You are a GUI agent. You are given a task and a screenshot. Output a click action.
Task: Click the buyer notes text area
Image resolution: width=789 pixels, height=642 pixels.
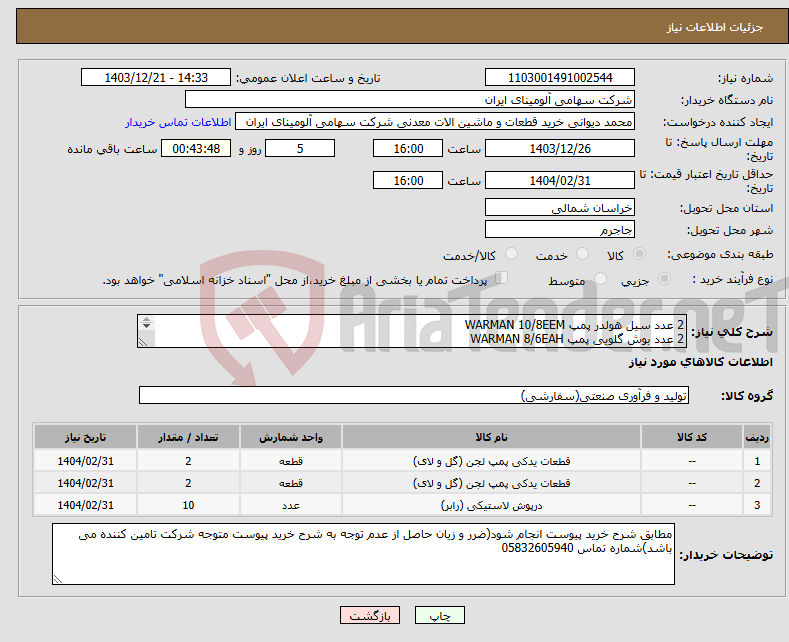click(x=363, y=553)
